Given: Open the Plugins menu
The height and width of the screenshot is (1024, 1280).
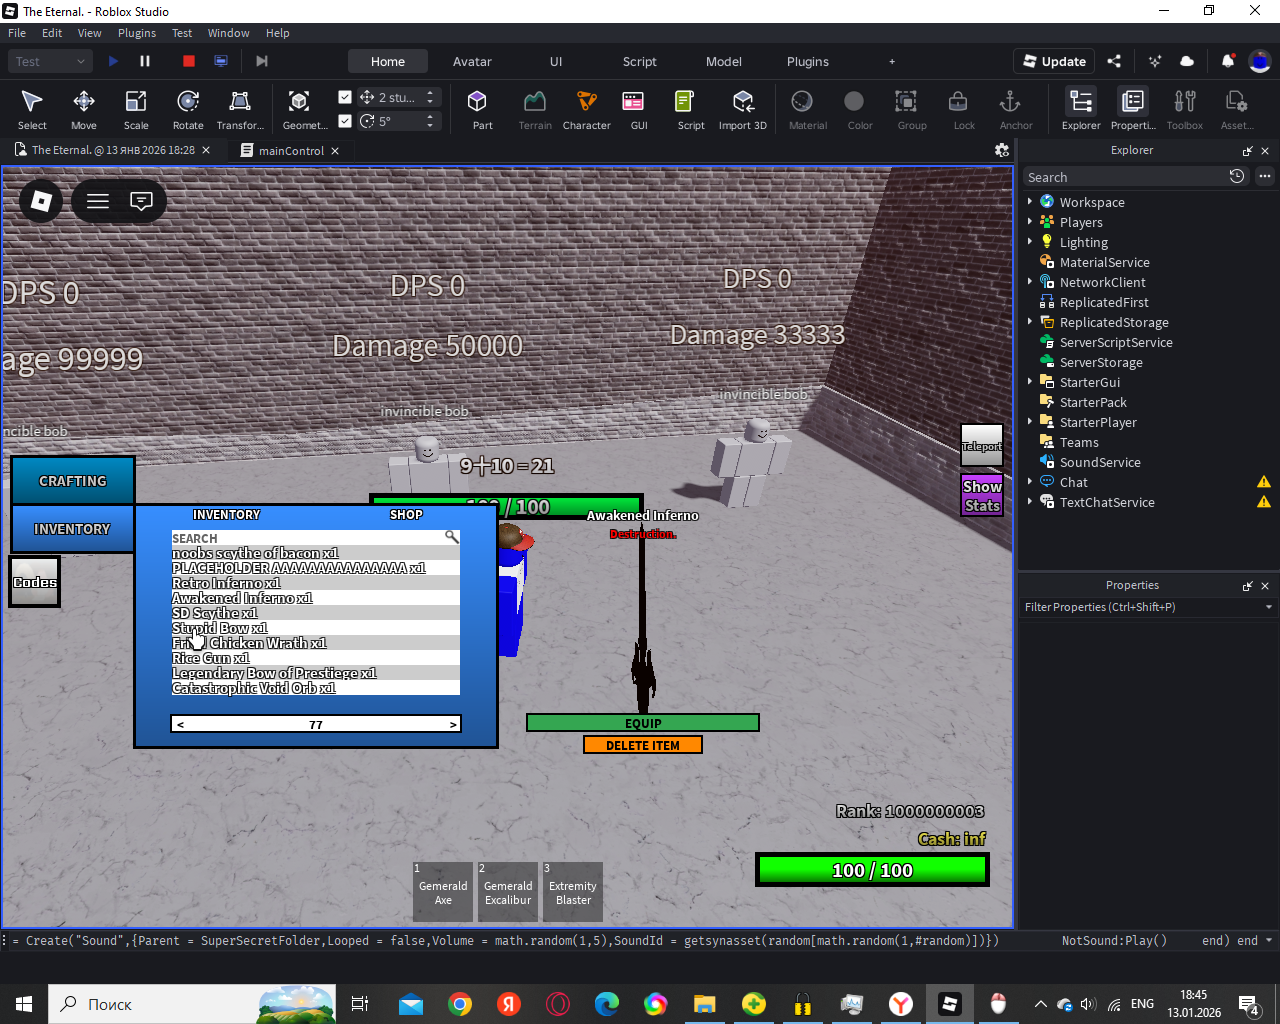Looking at the screenshot, I should (137, 33).
